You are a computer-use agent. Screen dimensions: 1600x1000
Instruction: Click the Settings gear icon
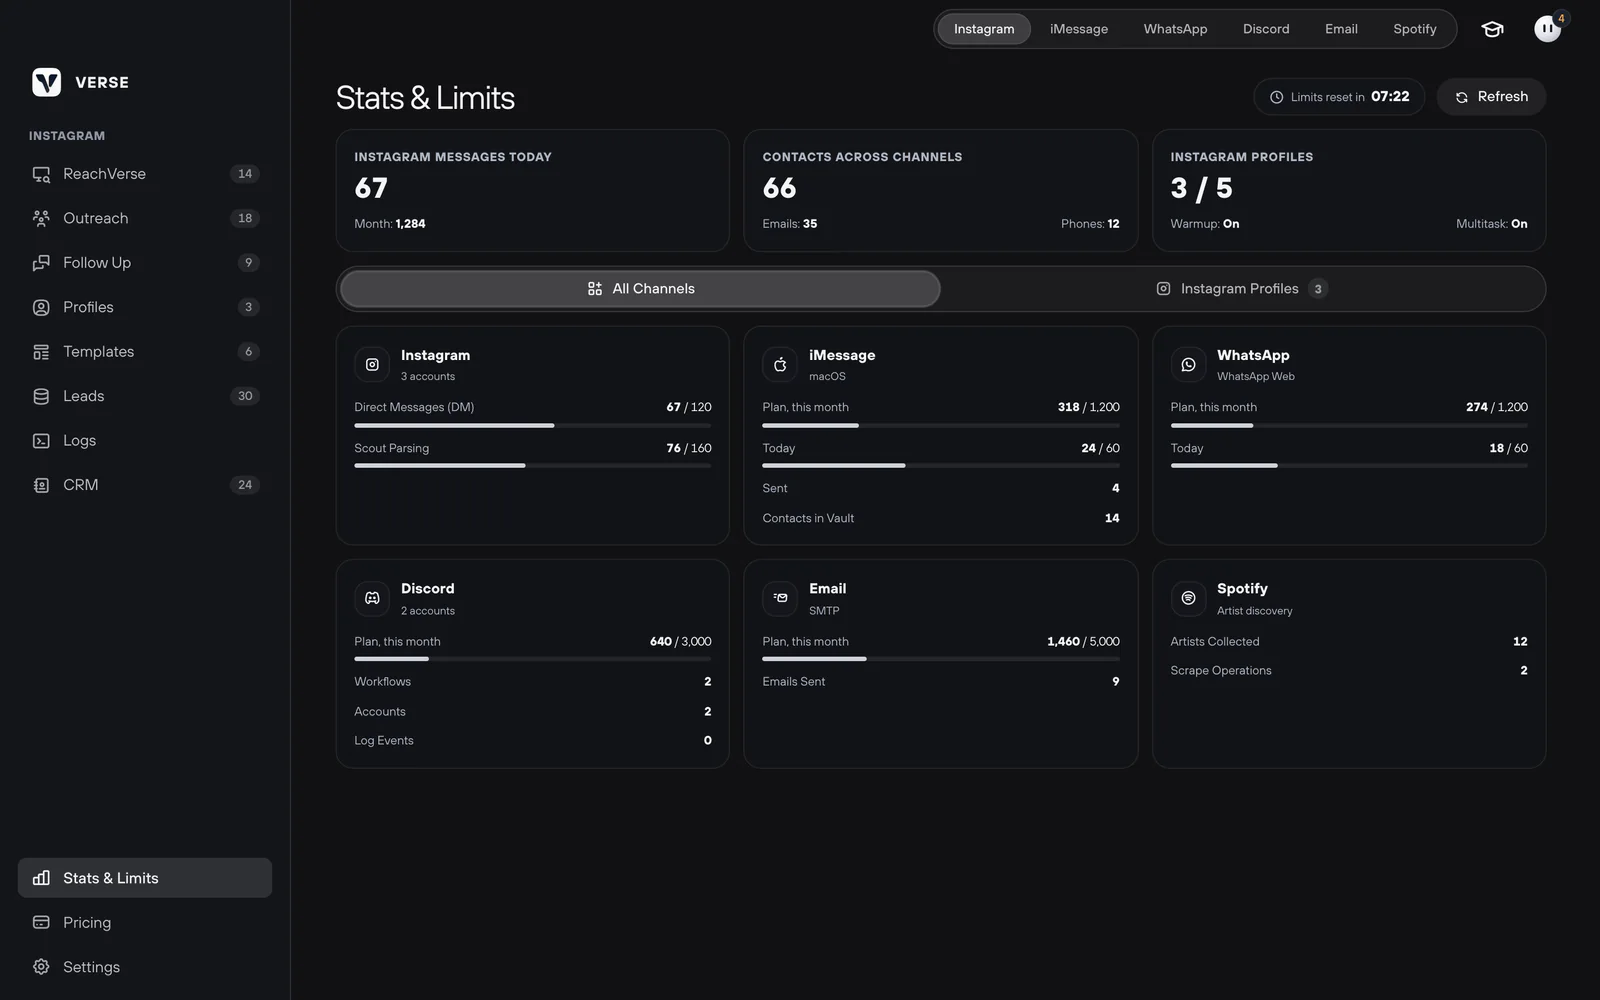coord(41,967)
